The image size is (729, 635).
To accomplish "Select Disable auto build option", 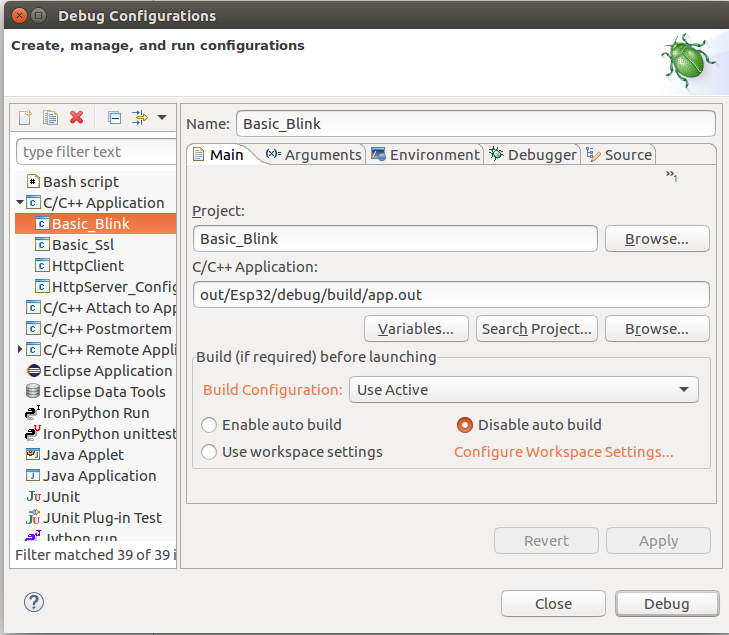I will point(465,425).
